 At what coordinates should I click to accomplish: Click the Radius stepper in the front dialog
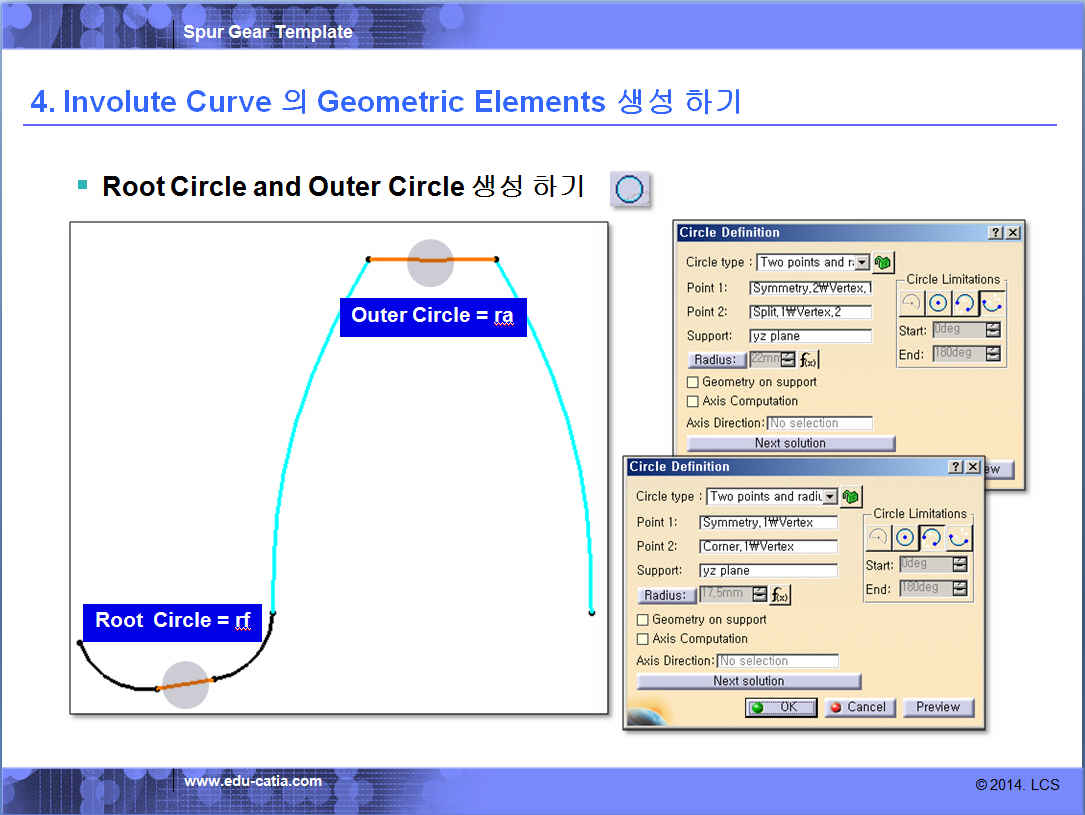760,595
